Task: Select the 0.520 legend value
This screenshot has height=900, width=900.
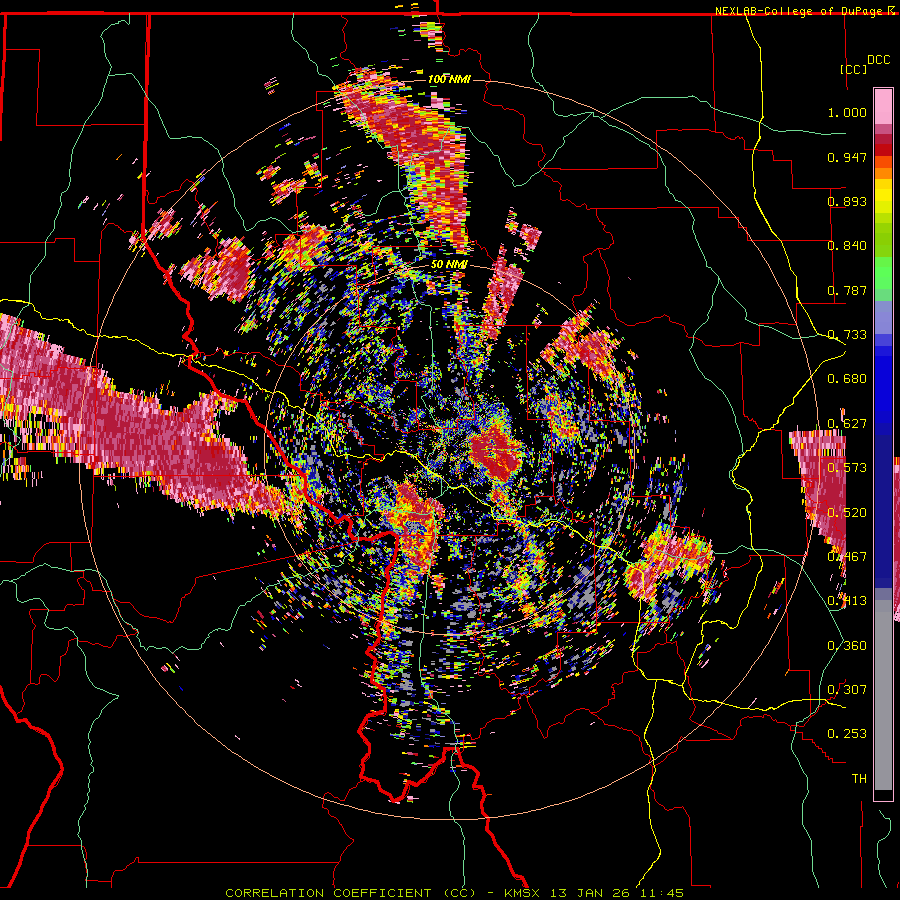Action: [x=847, y=513]
